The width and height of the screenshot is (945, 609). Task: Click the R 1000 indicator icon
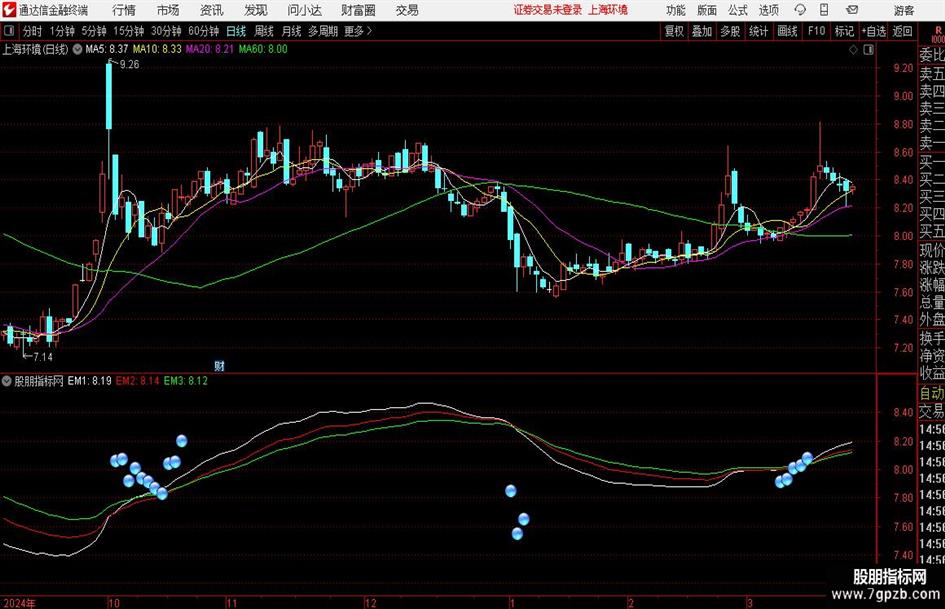point(938,34)
